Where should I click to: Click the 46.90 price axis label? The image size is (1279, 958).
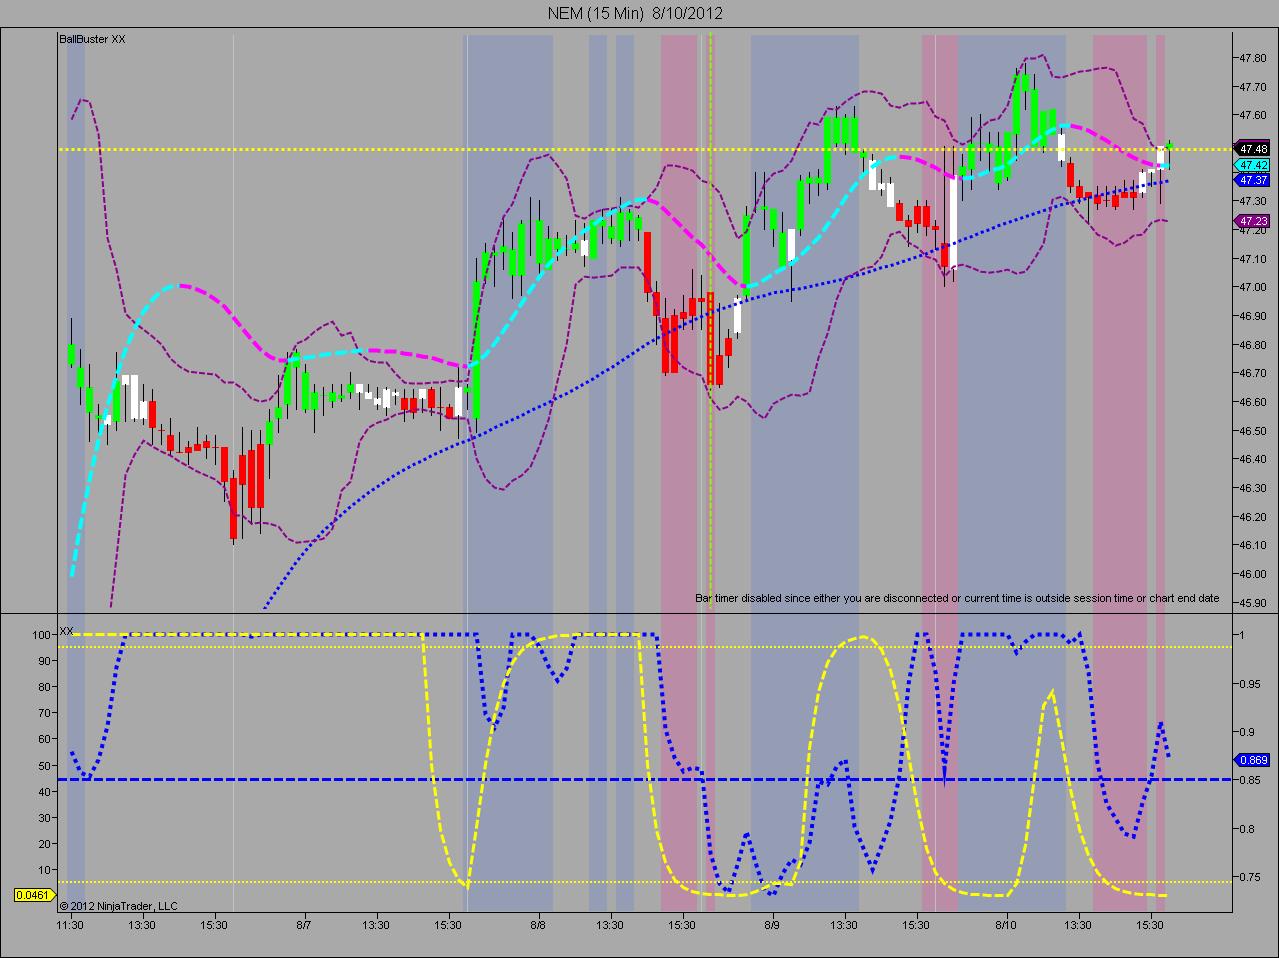click(x=1254, y=316)
